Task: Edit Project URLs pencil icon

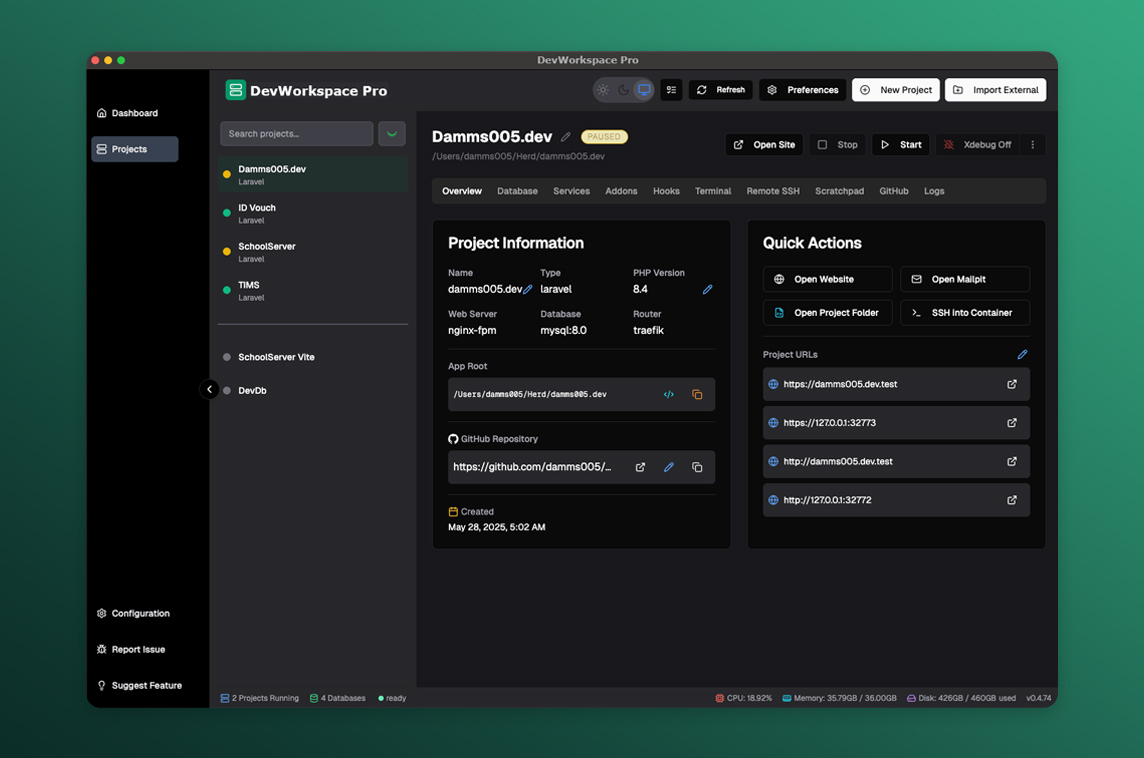Action: [1022, 355]
